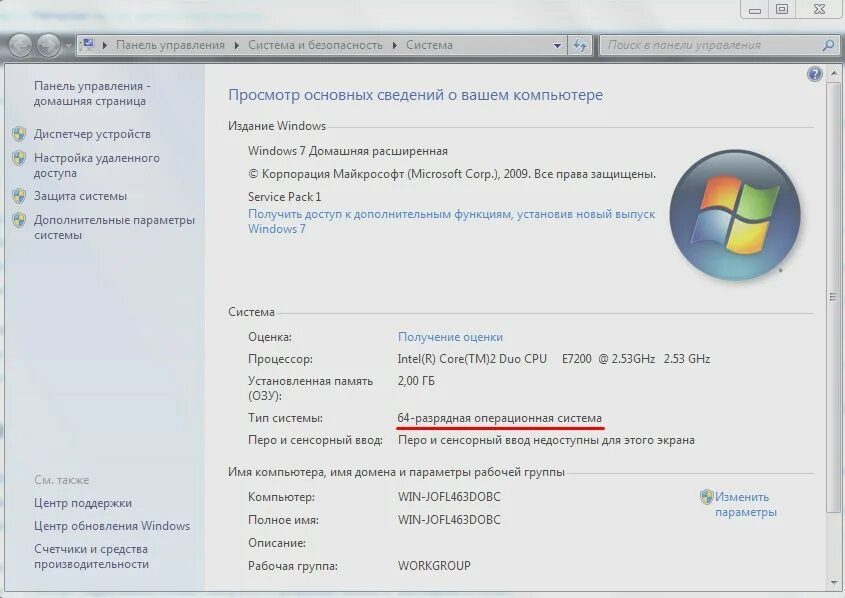
Task: Click the Control Panel icon in address bar
Action: click(x=88, y=45)
